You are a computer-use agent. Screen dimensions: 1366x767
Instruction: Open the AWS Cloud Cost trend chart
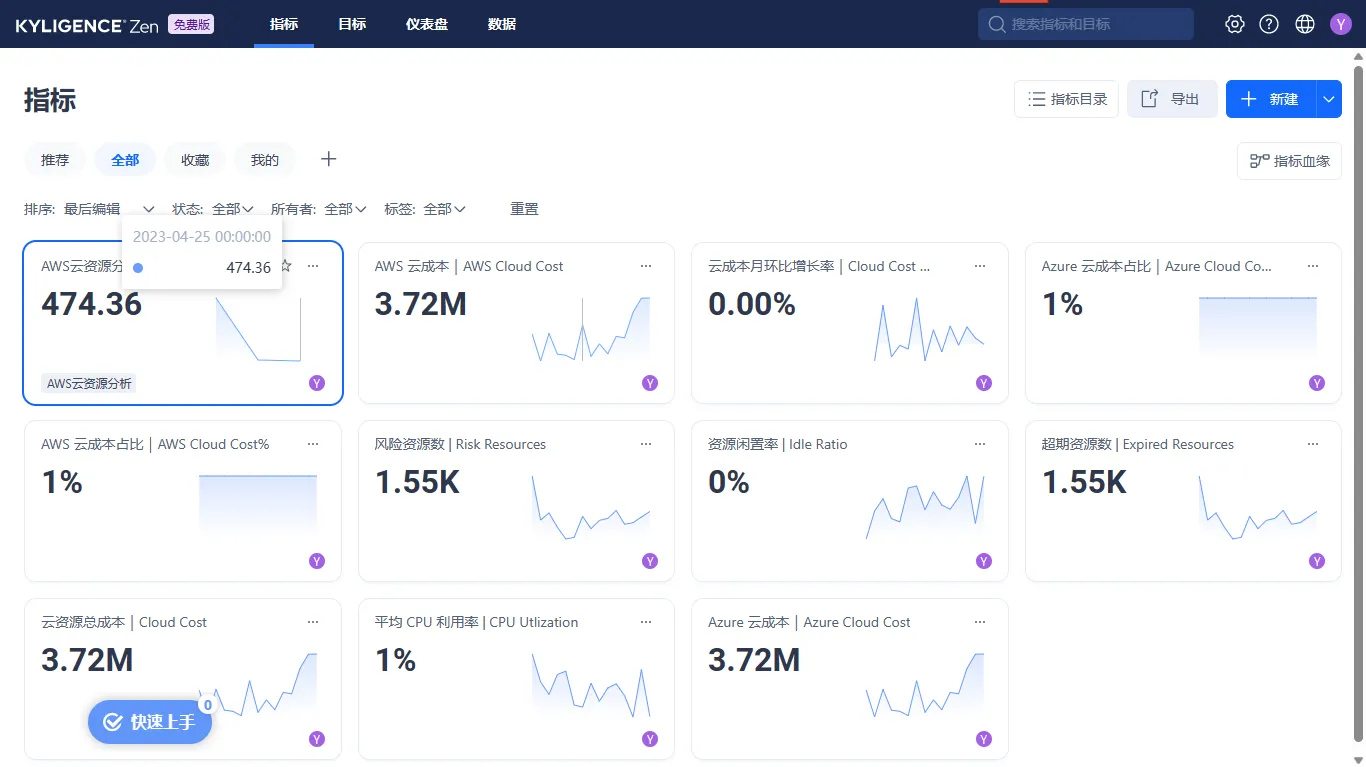(590, 330)
